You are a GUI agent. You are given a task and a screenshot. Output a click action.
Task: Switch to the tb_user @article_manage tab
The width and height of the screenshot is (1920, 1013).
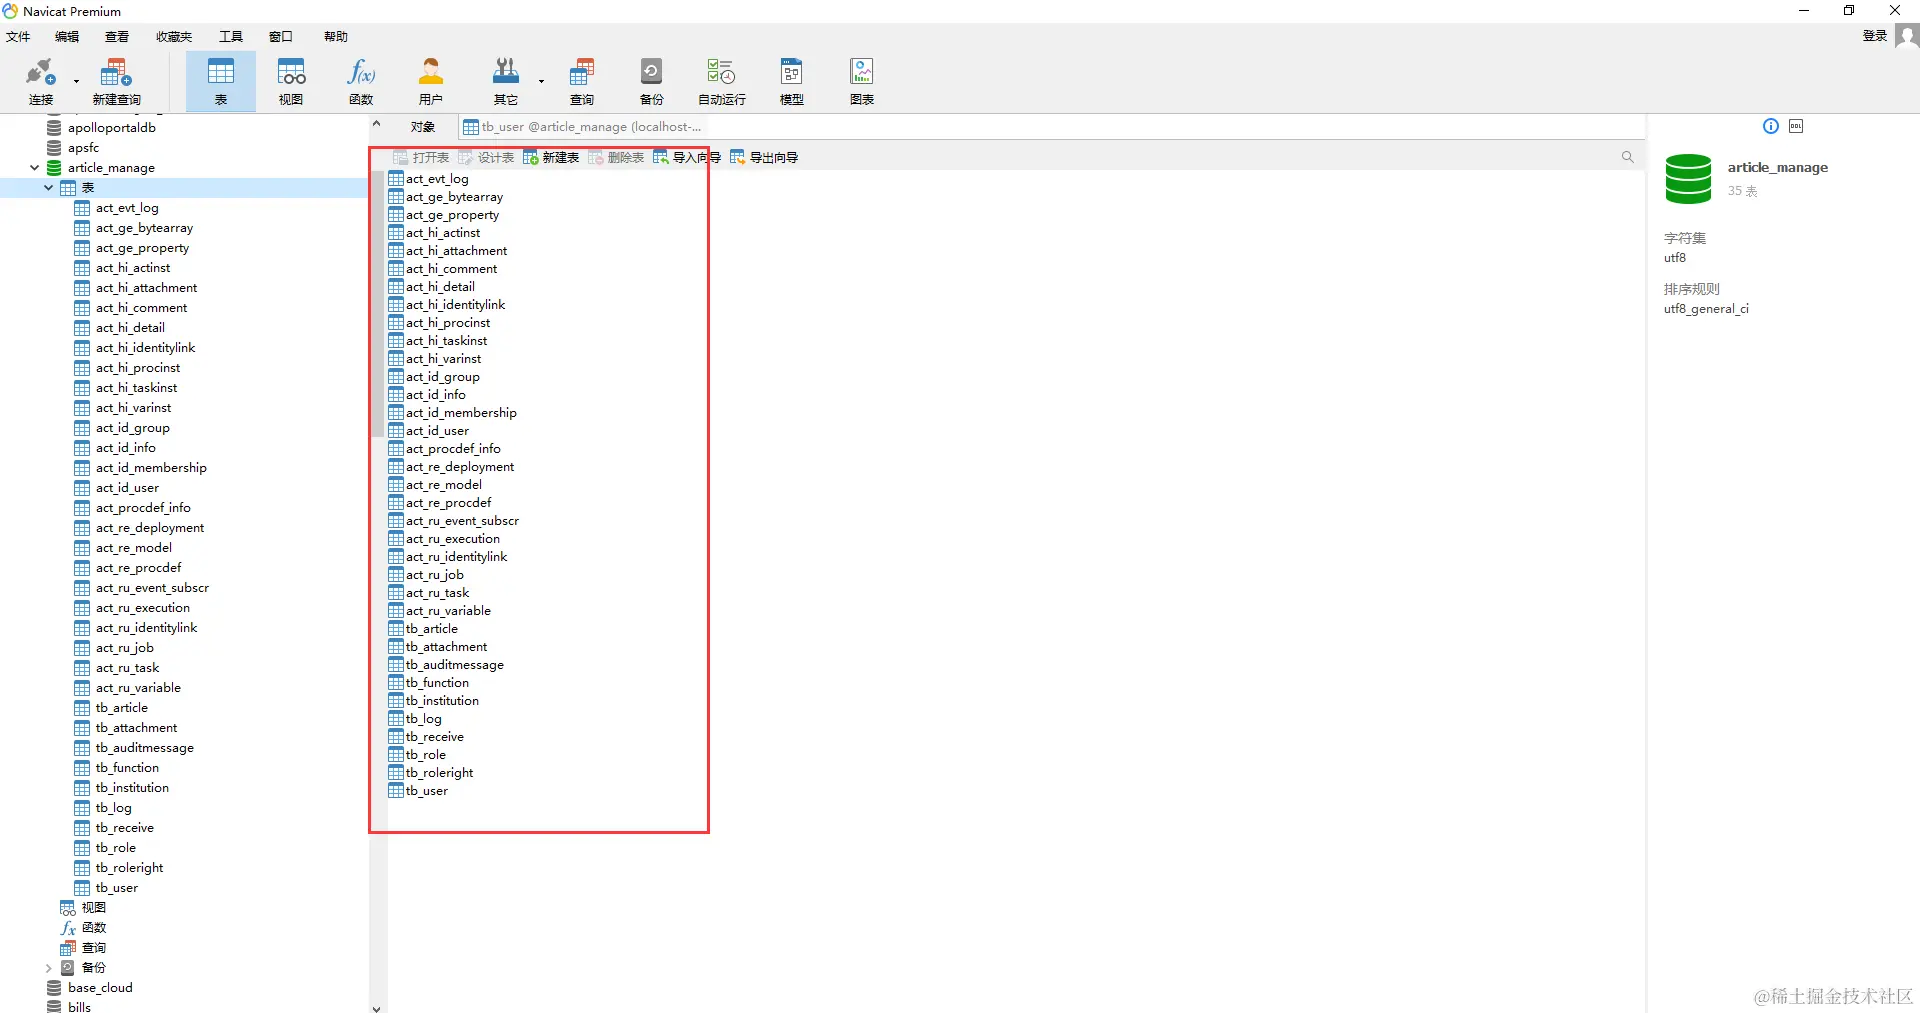tap(583, 127)
